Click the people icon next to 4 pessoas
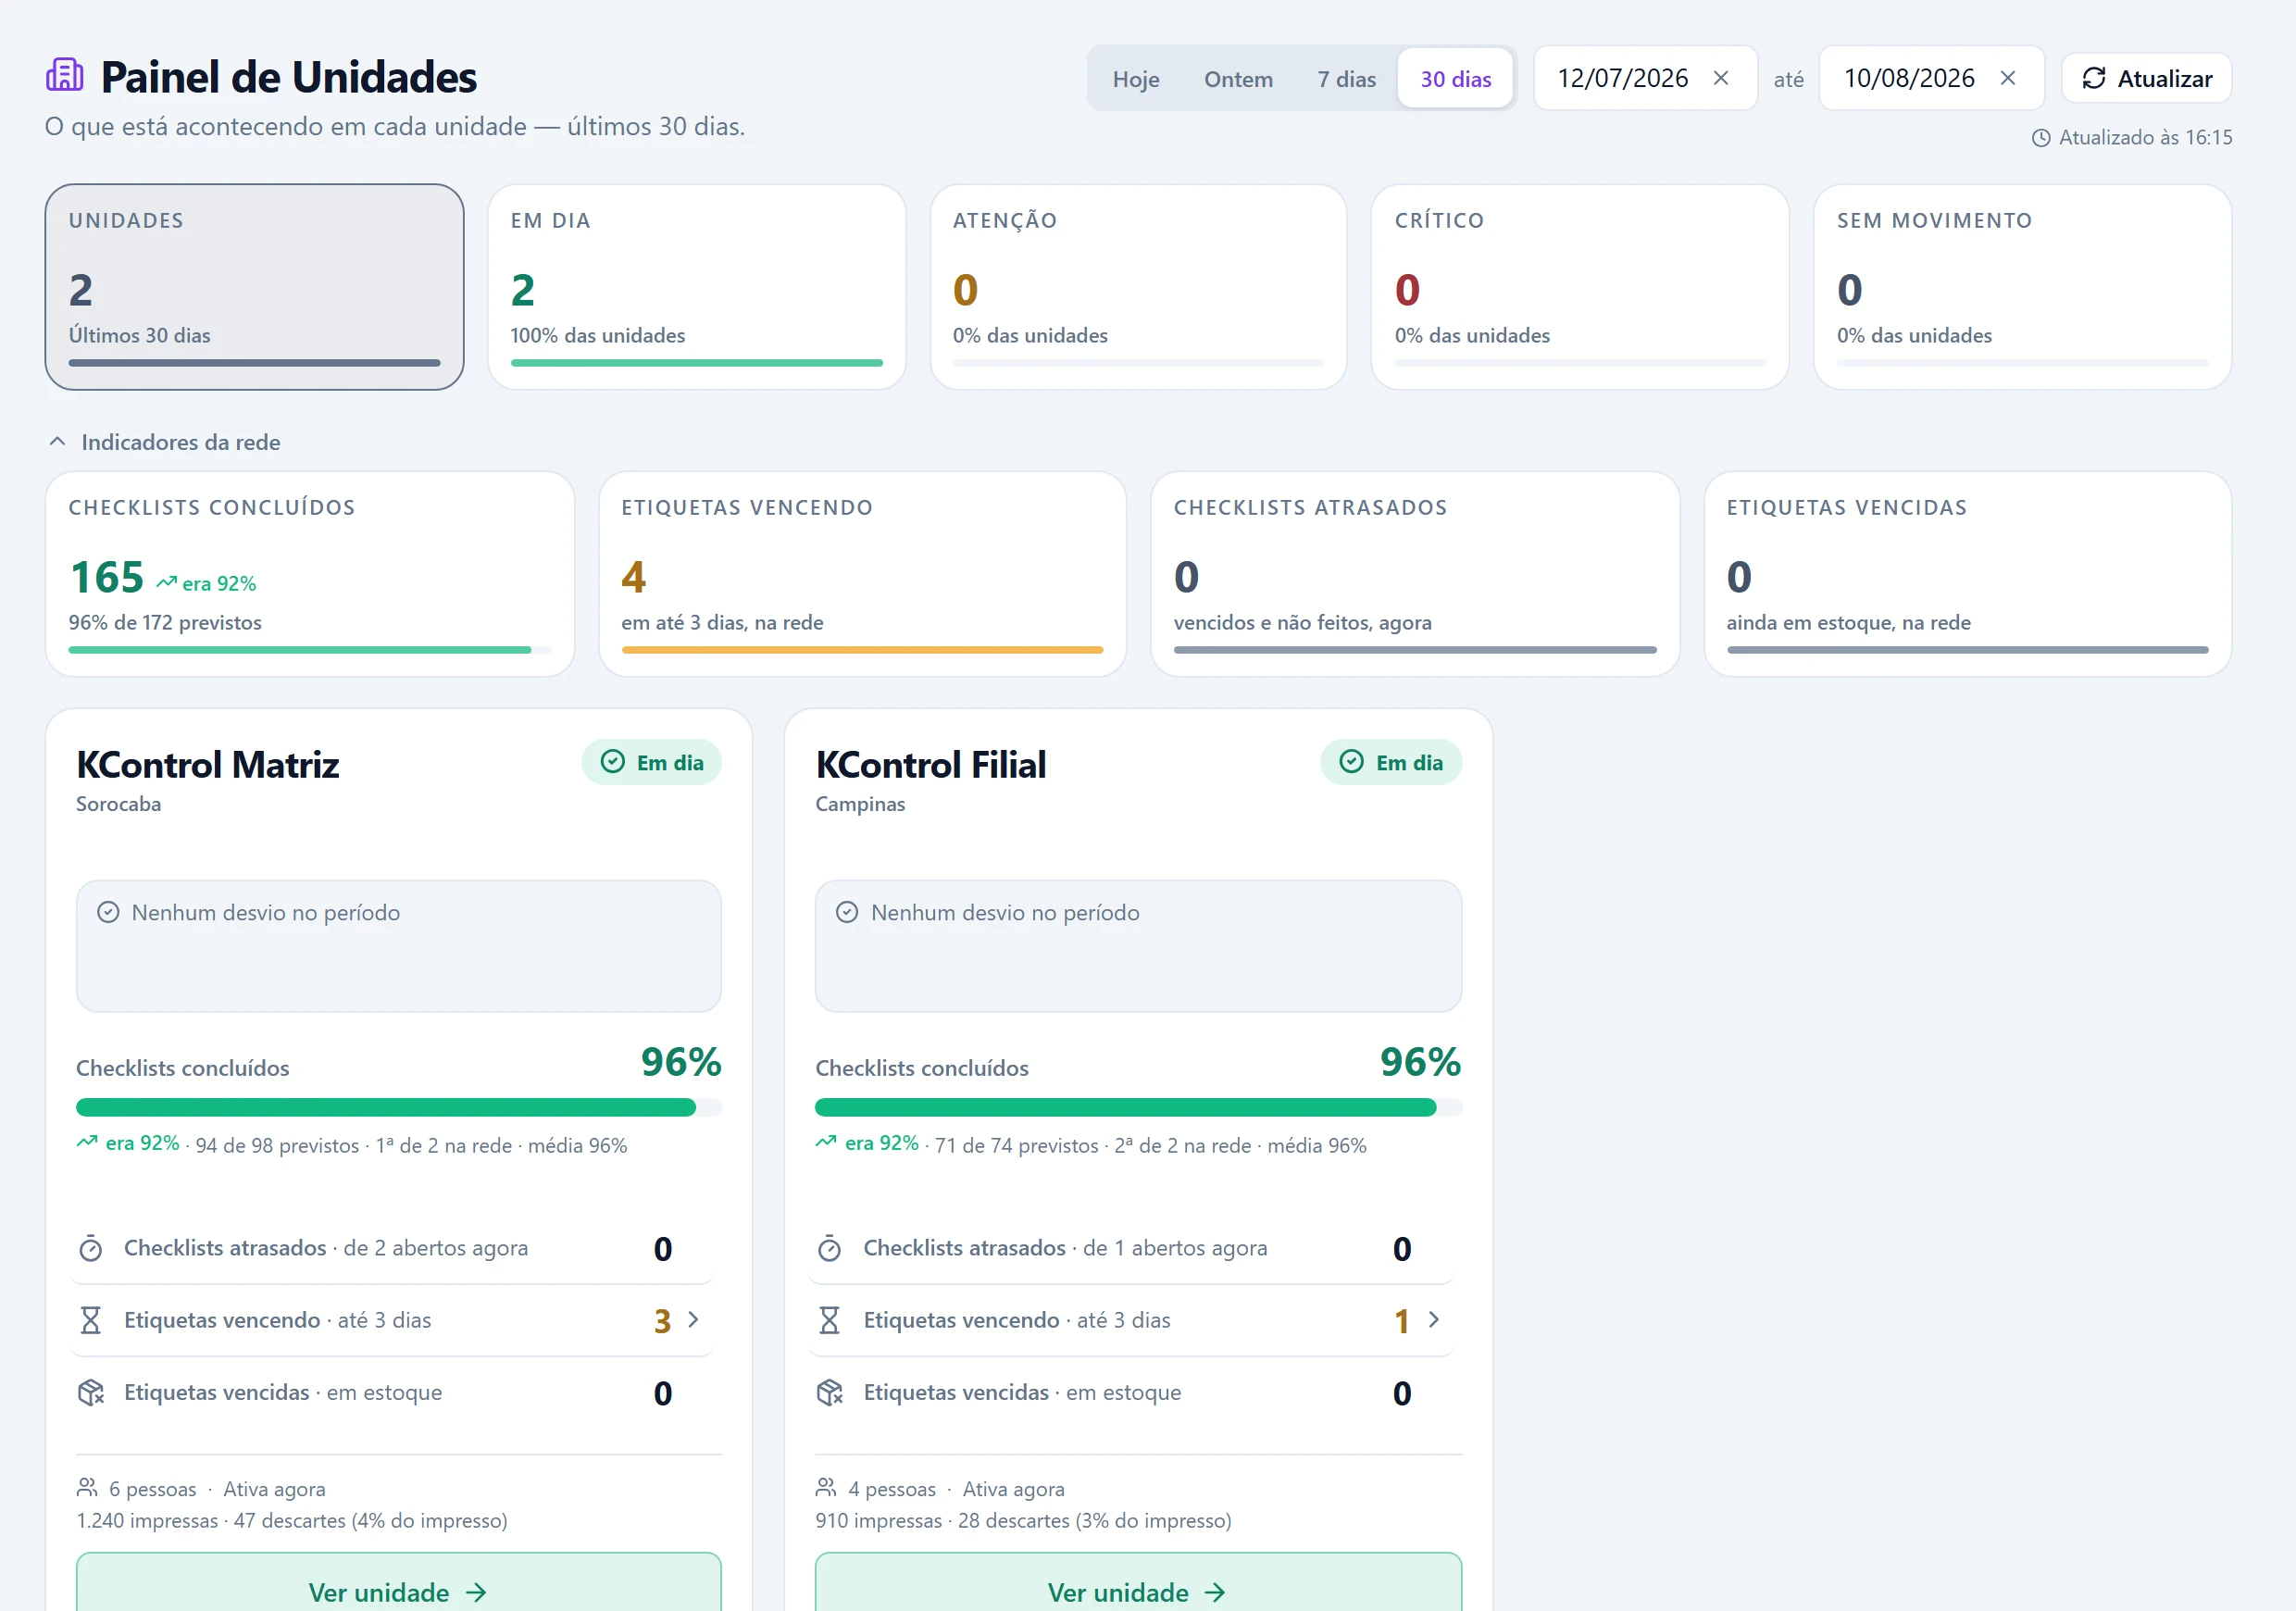This screenshot has width=2296, height=1611. point(826,1488)
